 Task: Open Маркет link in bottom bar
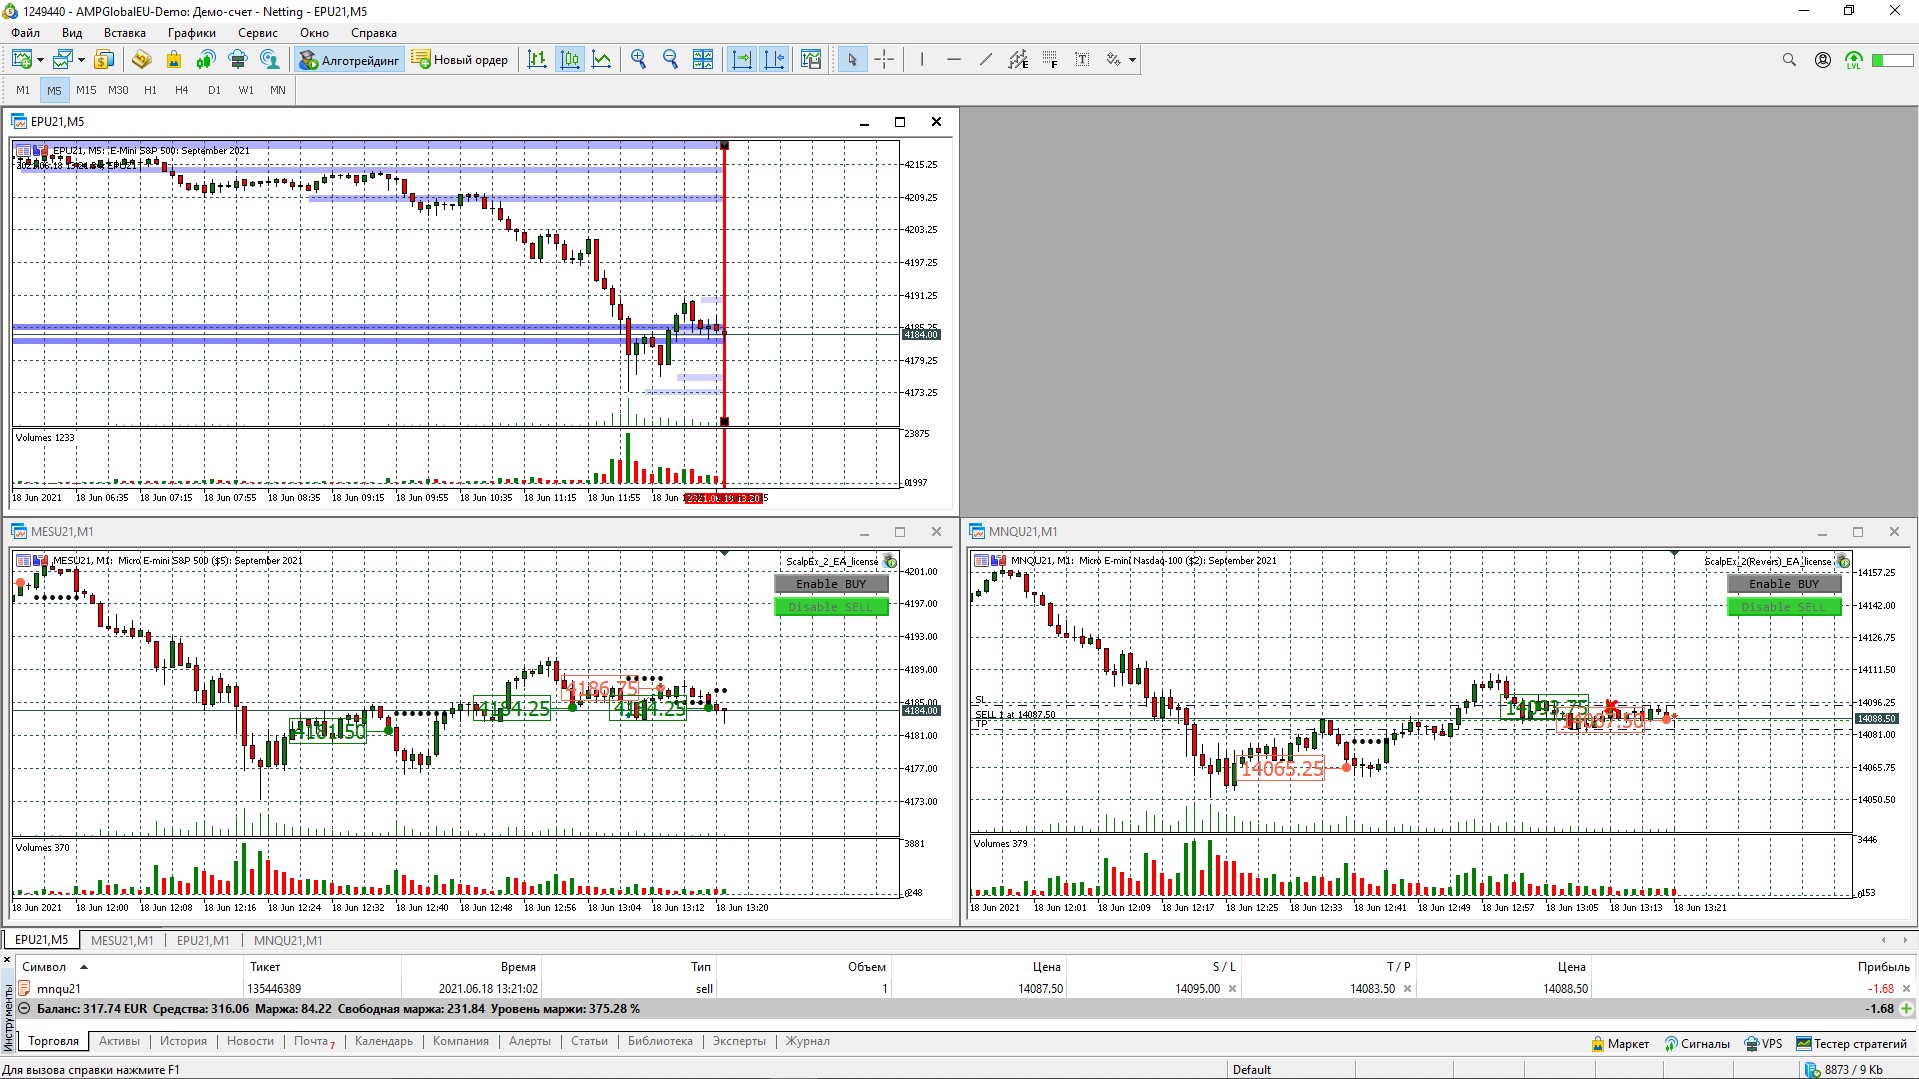pyautogui.click(x=1620, y=1044)
